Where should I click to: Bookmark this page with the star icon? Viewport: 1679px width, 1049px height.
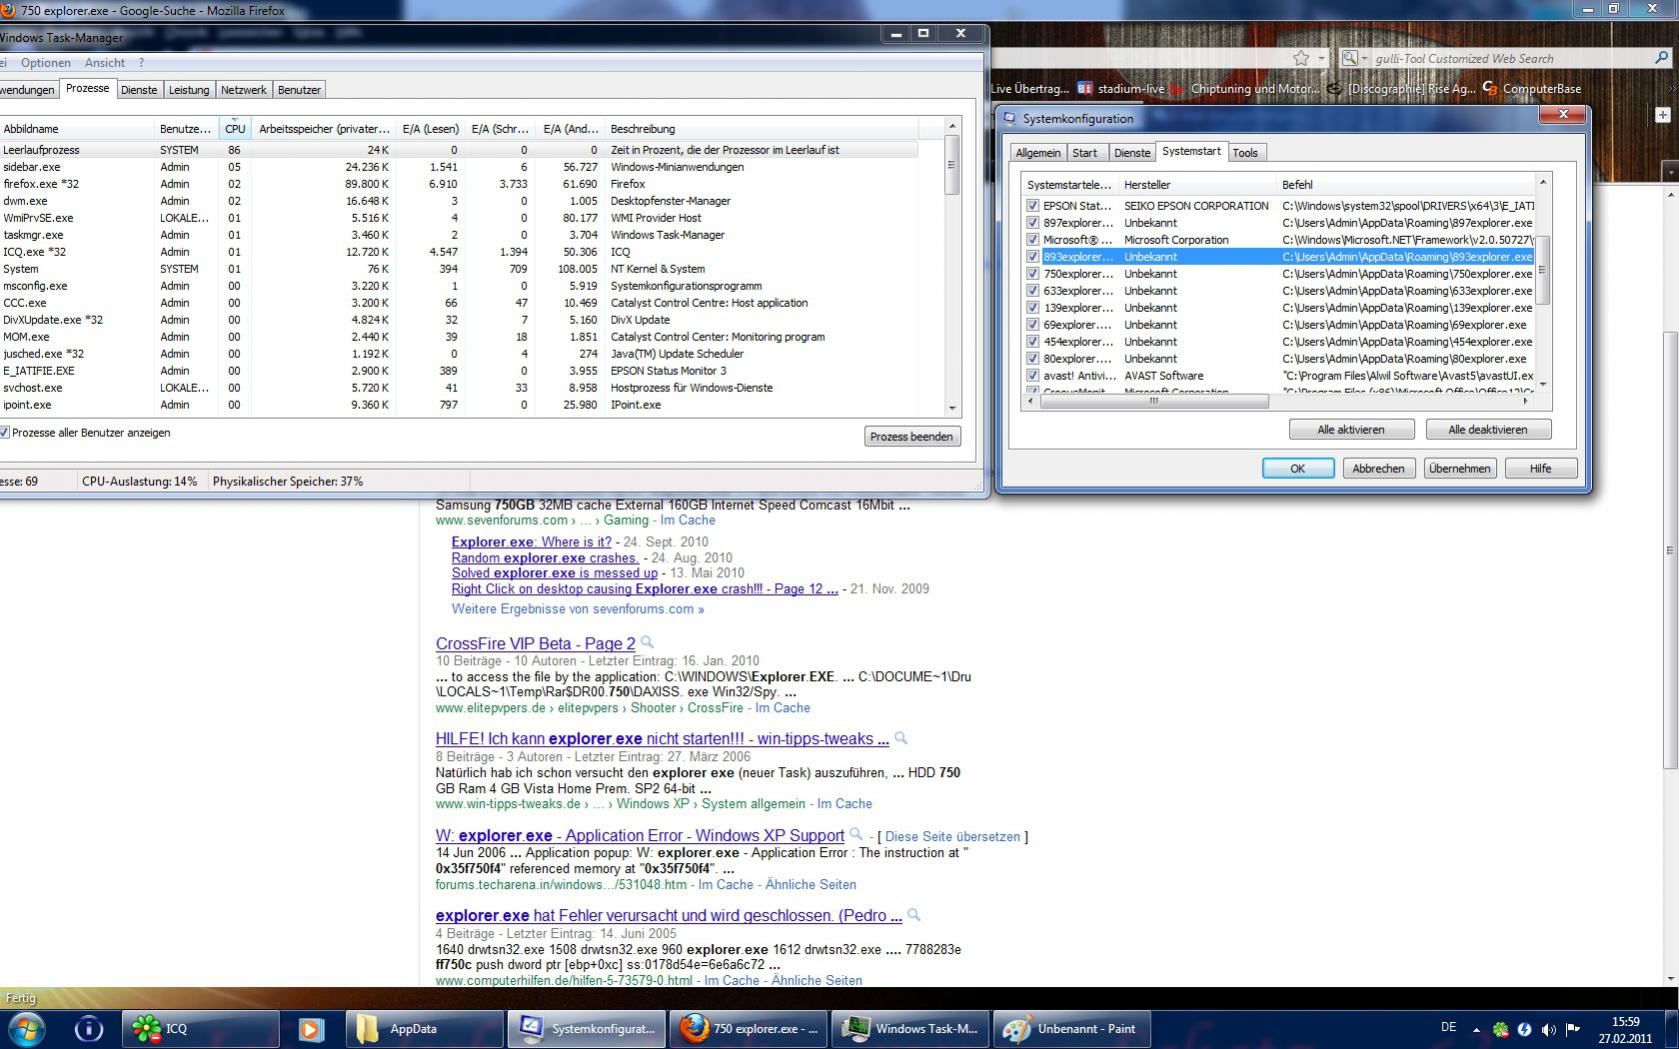click(1300, 58)
